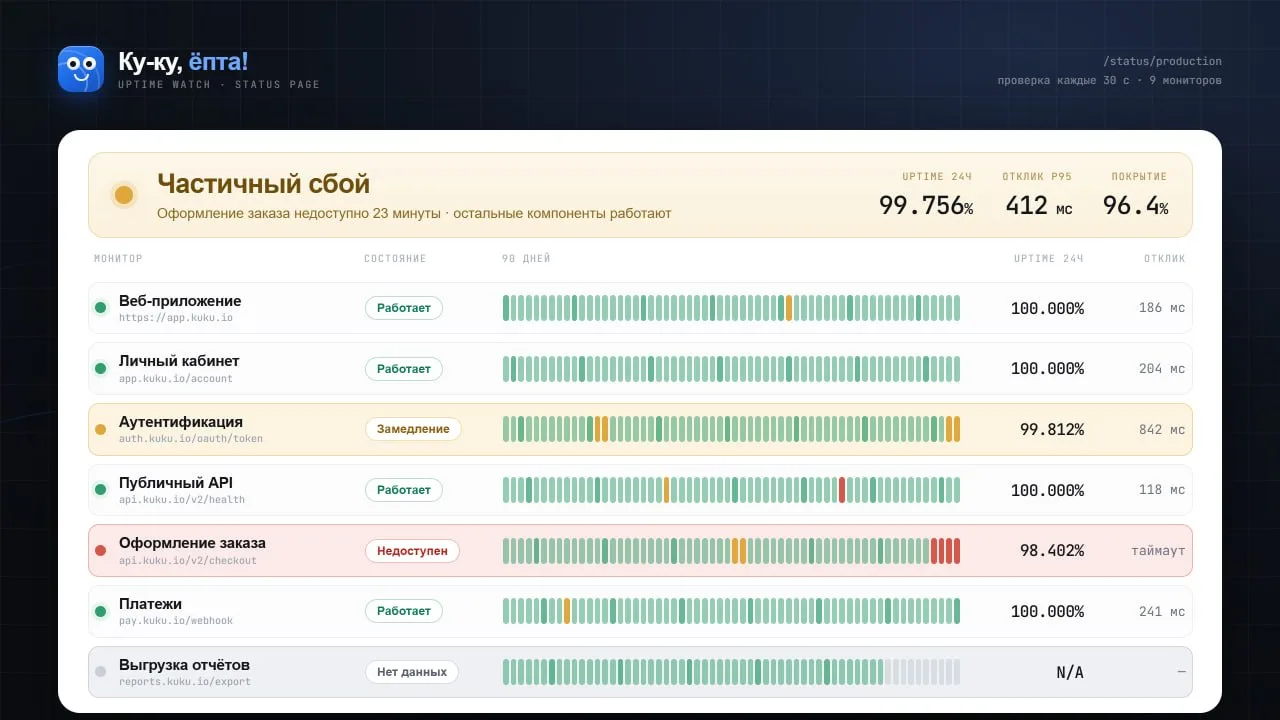
Task: Click green status dot beside Личный кабинет
Action: (x=100, y=369)
